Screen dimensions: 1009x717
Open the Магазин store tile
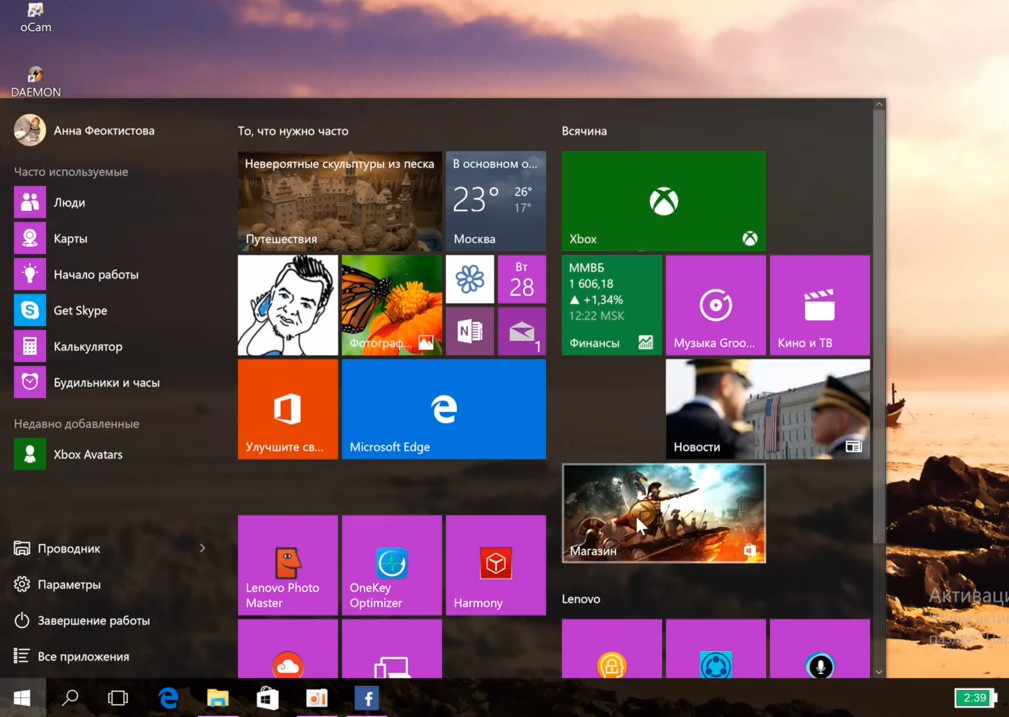[663, 513]
